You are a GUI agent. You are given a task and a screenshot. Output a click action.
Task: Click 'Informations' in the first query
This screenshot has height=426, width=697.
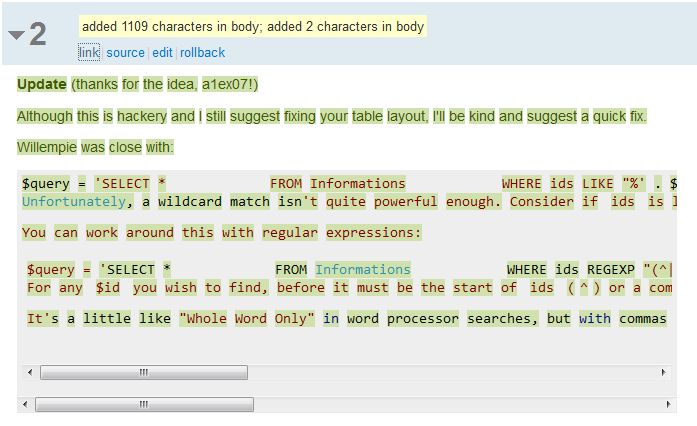tap(357, 184)
